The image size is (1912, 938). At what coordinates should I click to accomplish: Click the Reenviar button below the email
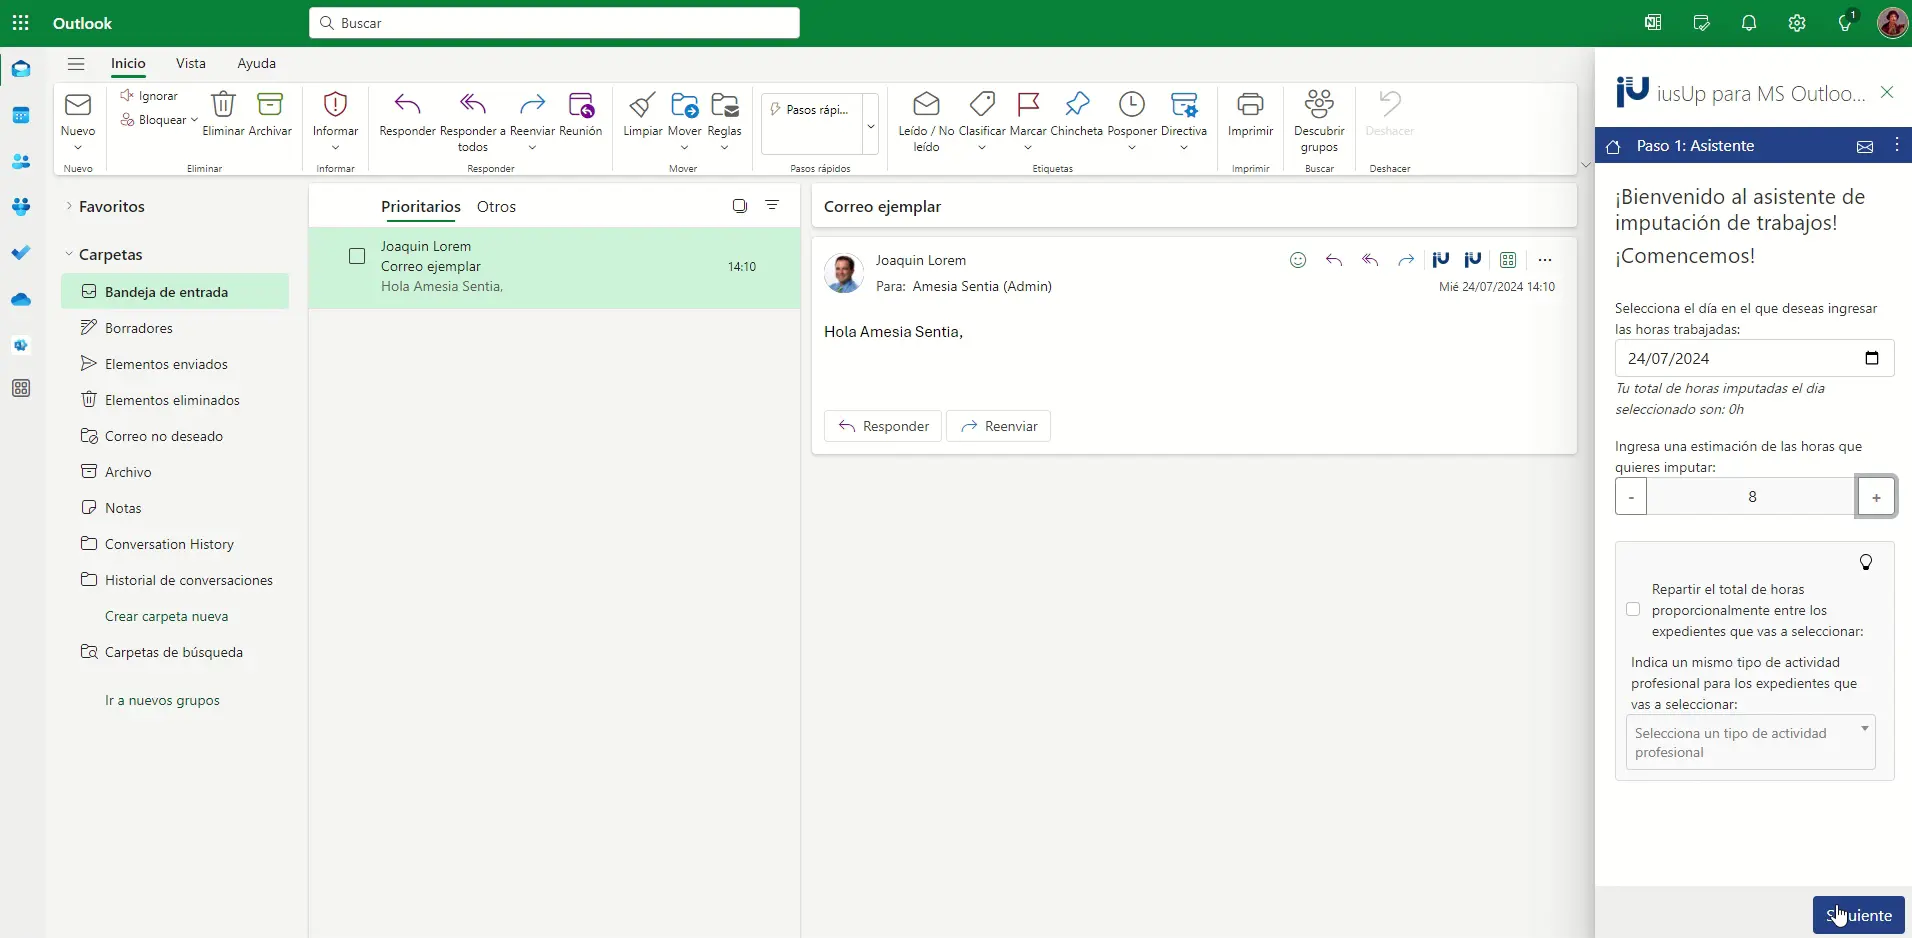pos(998,426)
